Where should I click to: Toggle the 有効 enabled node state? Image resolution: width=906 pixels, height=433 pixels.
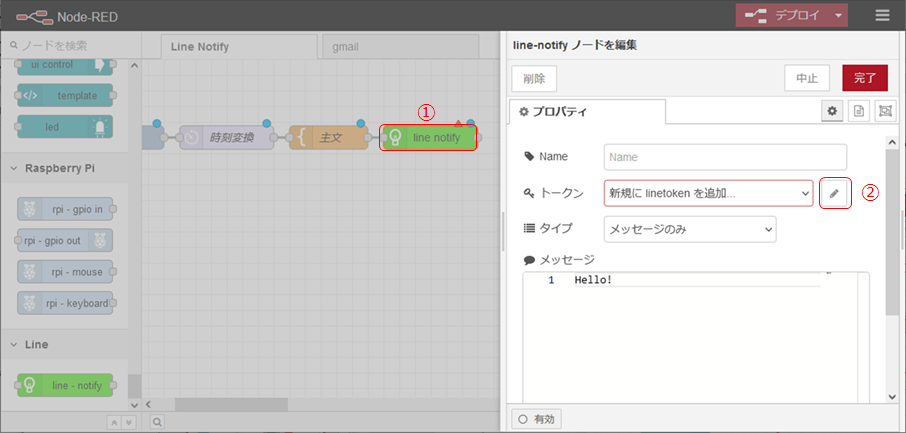tap(536, 419)
